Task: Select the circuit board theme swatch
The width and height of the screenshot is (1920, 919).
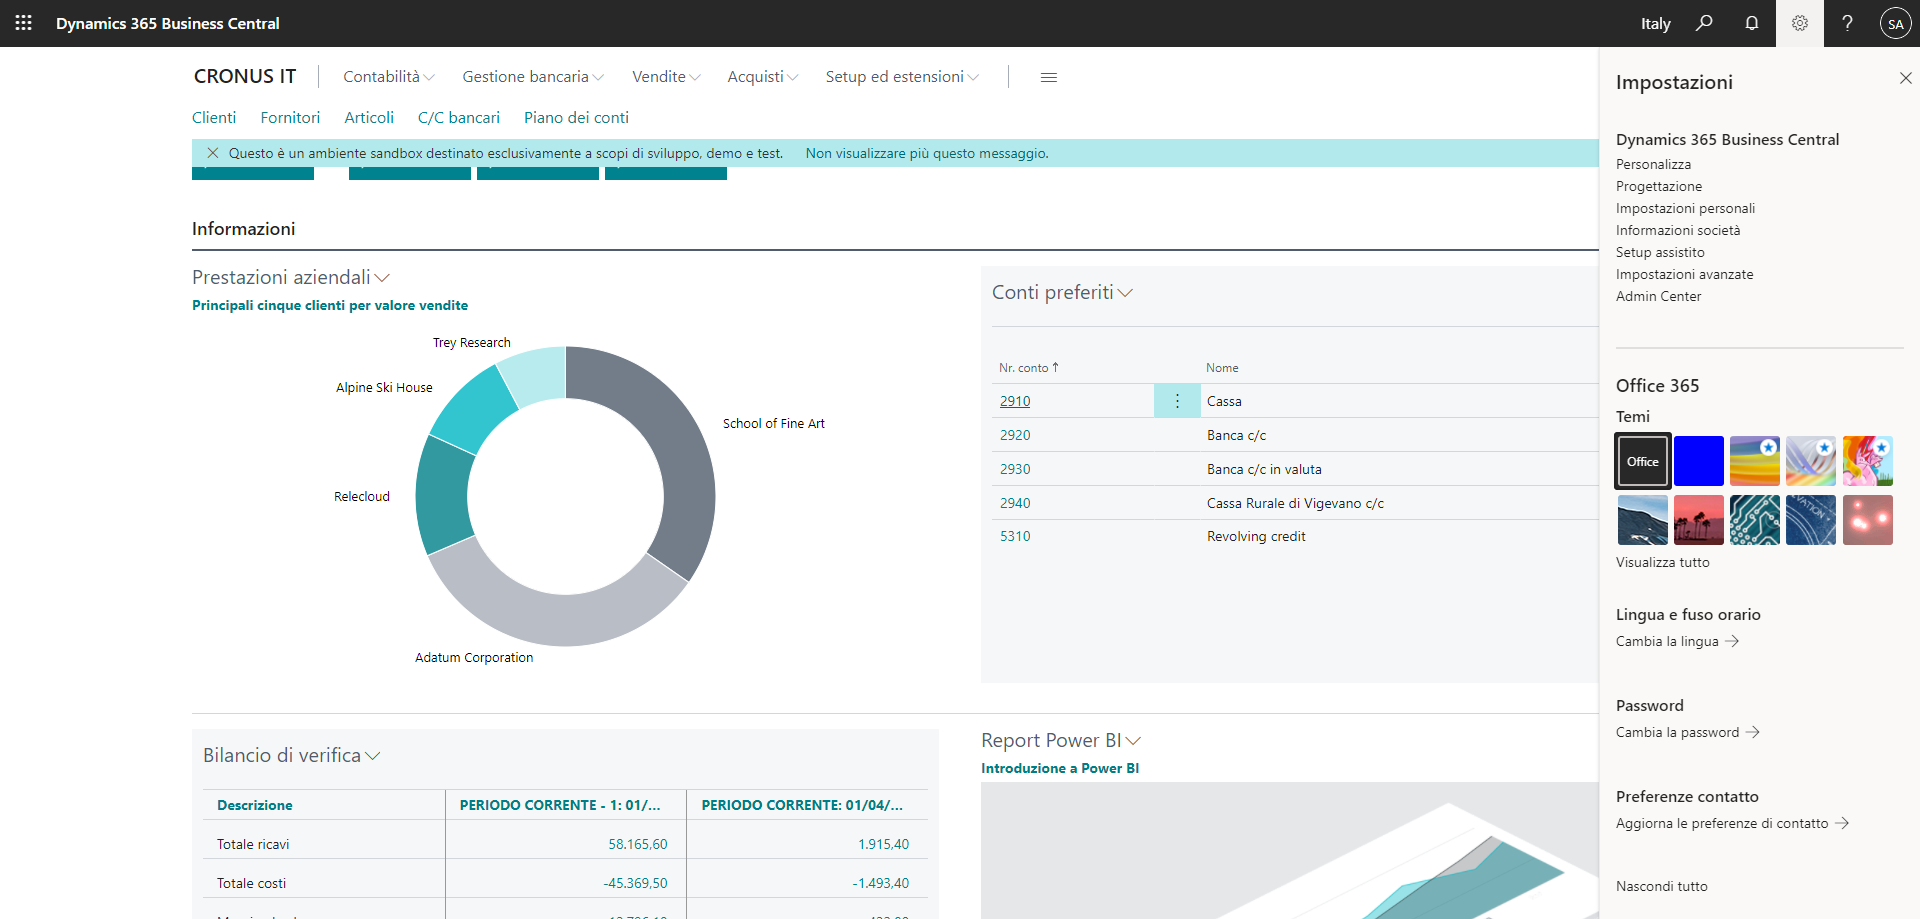Action: click(1755, 520)
